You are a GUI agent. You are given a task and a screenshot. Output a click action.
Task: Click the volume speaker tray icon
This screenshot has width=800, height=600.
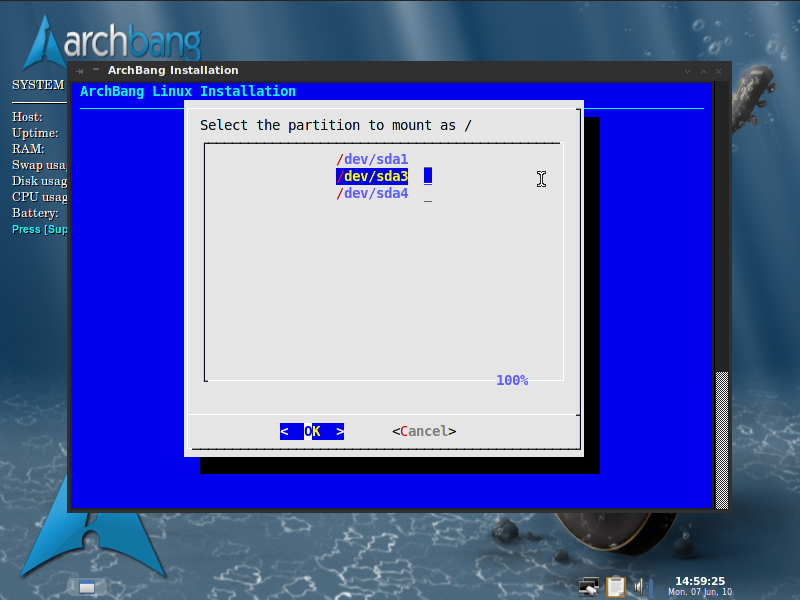click(x=642, y=587)
